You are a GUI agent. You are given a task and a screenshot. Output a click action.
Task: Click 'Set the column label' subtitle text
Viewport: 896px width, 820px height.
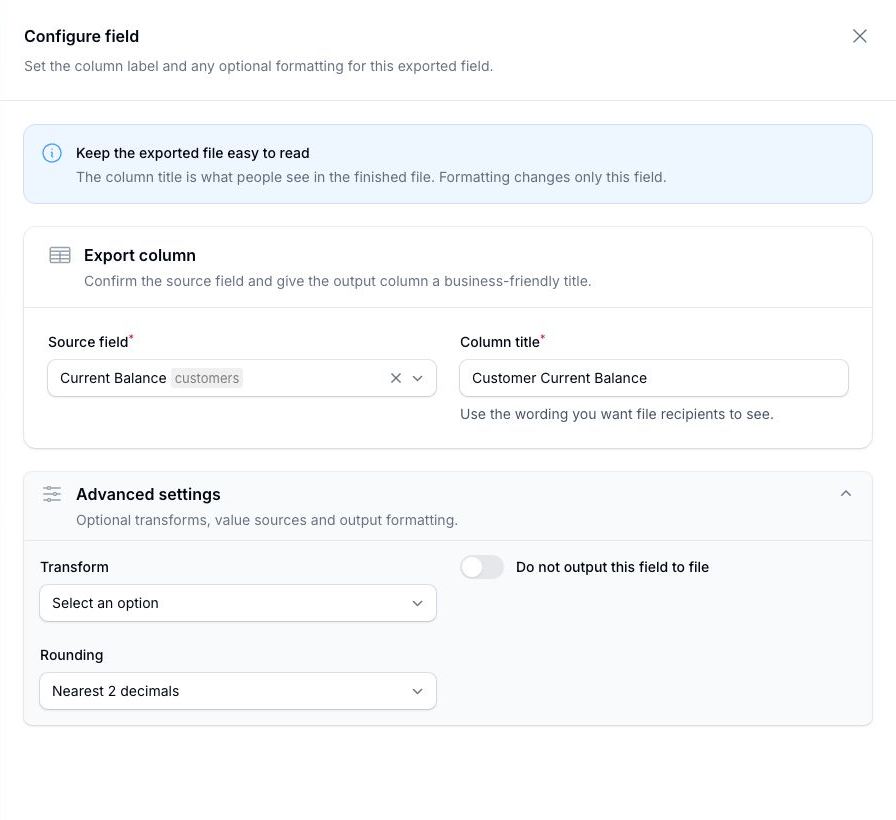point(258,66)
